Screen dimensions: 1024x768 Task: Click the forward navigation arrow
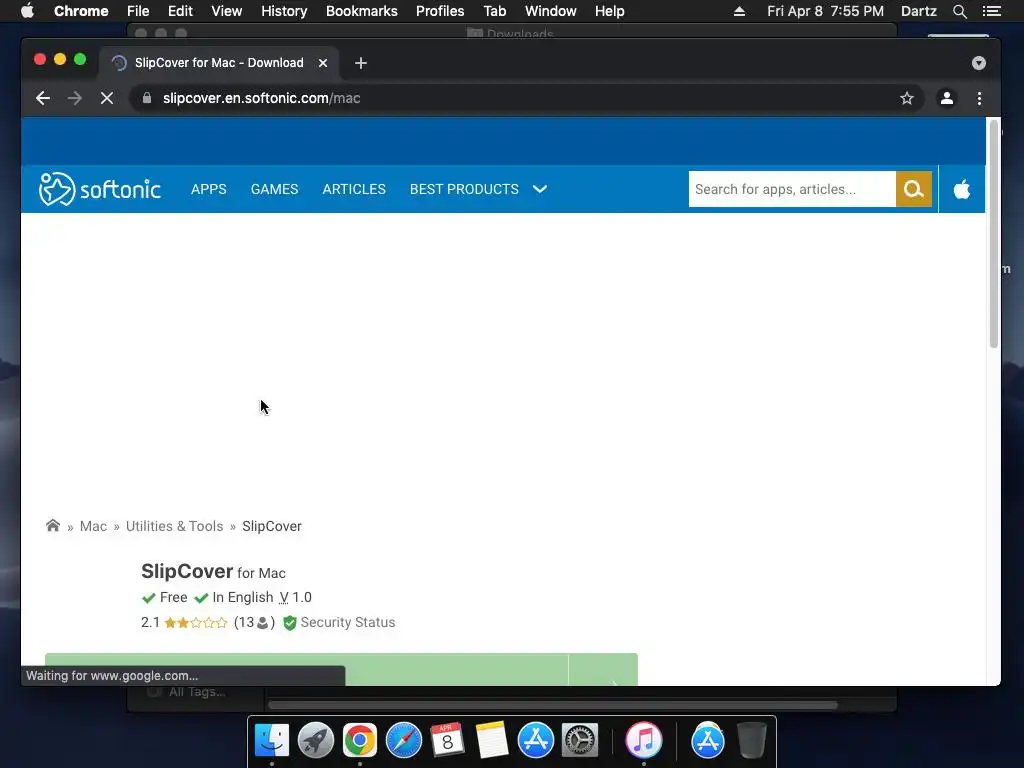[x=74, y=98]
